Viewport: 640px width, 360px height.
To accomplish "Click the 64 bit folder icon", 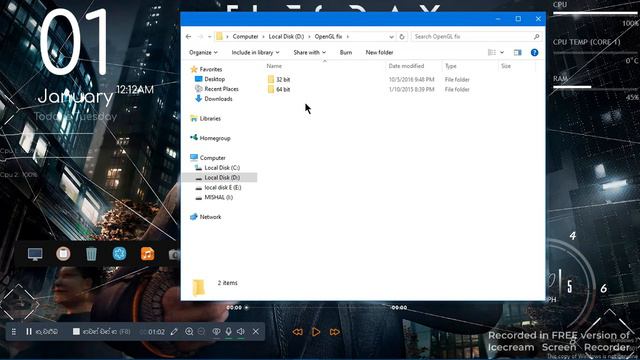I will tap(271, 89).
